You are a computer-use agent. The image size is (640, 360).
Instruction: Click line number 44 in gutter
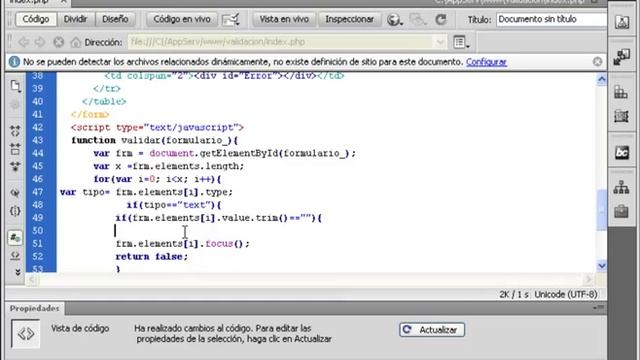point(38,153)
